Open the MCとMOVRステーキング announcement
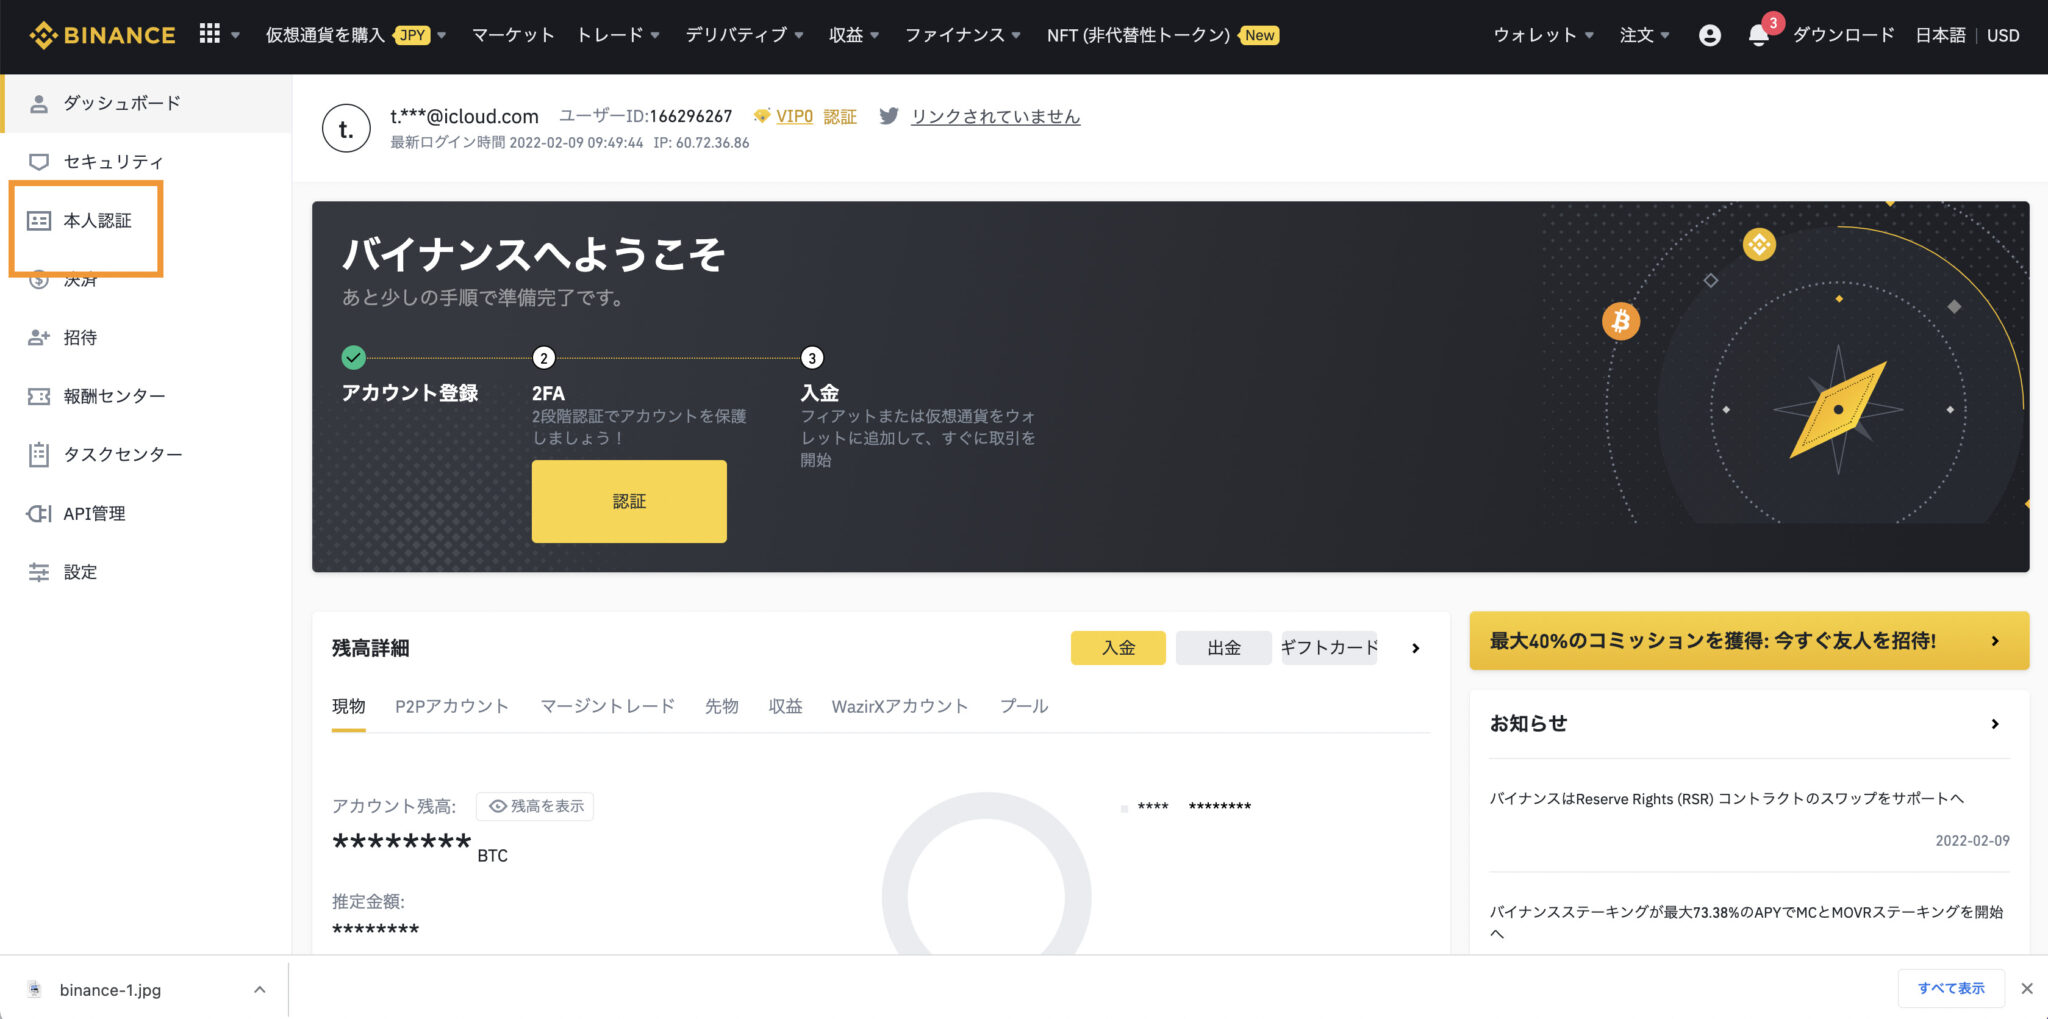 [1746, 922]
